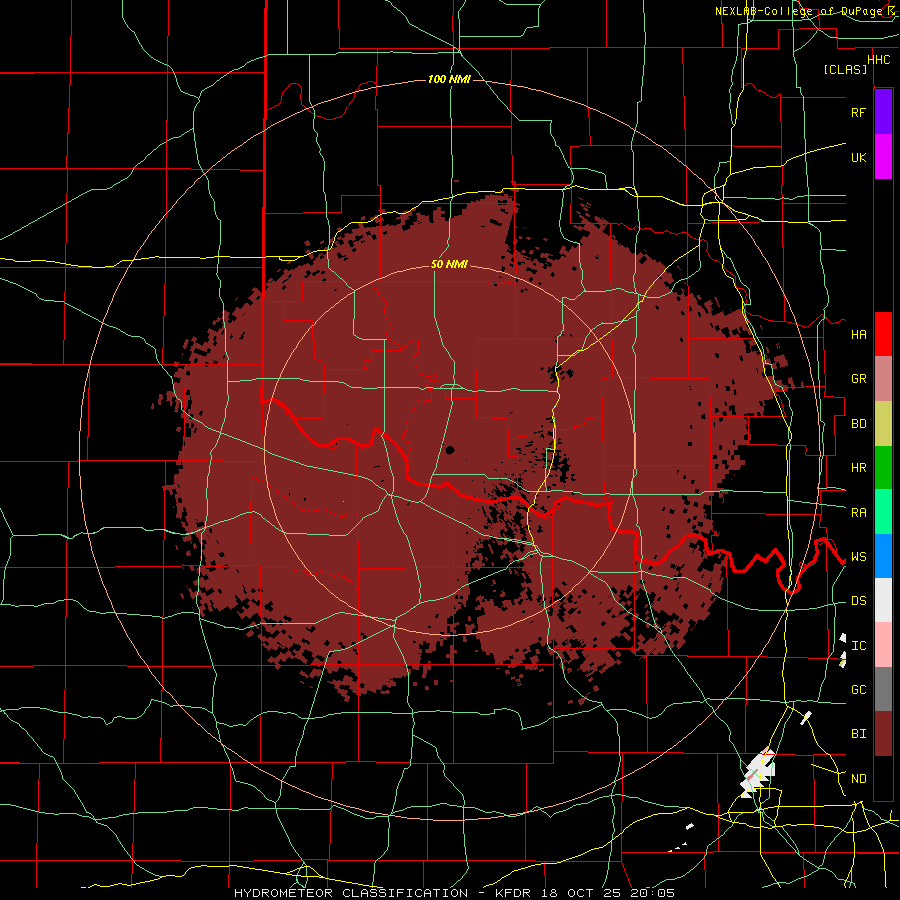Image resolution: width=900 pixels, height=900 pixels.
Task: Click the 100 NMI range ring label
Action: pos(449,79)
